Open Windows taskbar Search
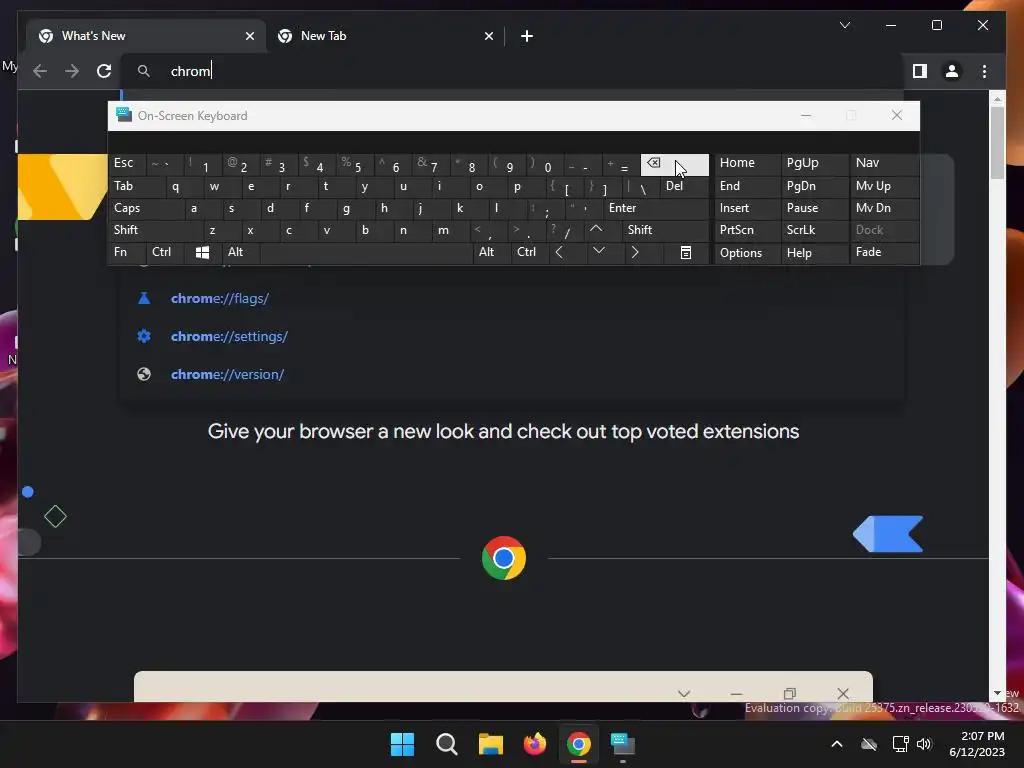 447,744
